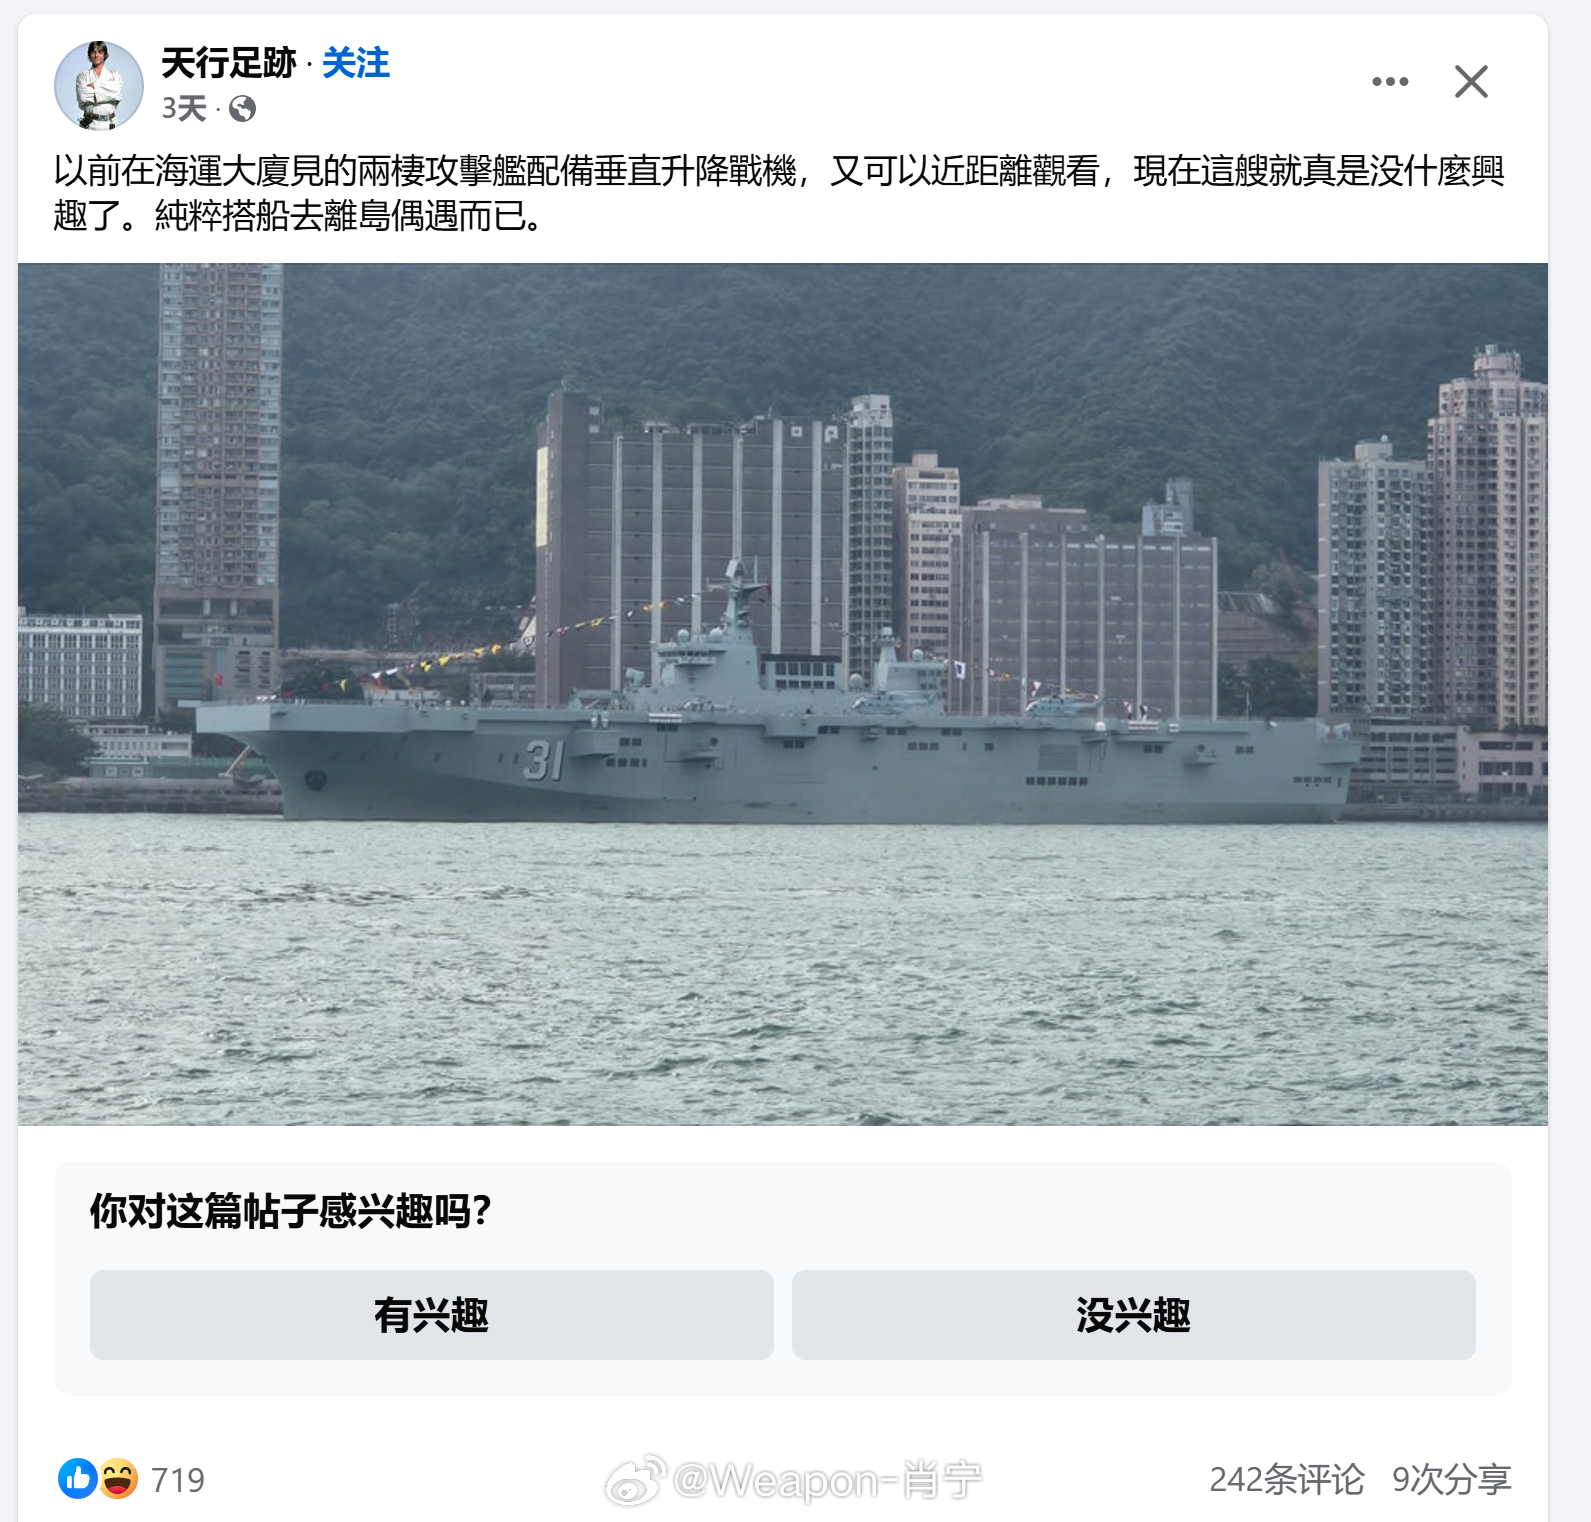Open the 天行足跡 profile name link
This screenshot has height=1522, width=1591.
click(229, 63)
